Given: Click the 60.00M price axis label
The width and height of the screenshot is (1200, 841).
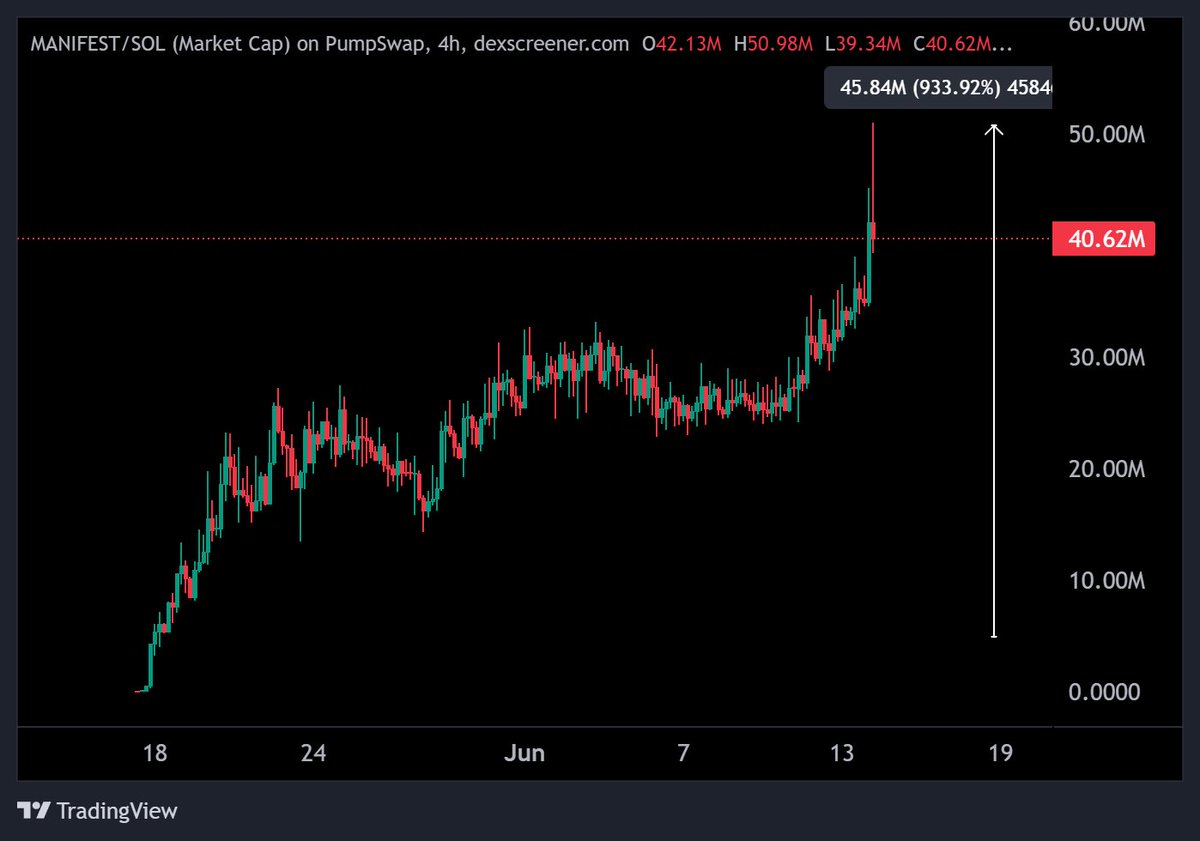Looking at the screenshot, I should pos(1107,22).
